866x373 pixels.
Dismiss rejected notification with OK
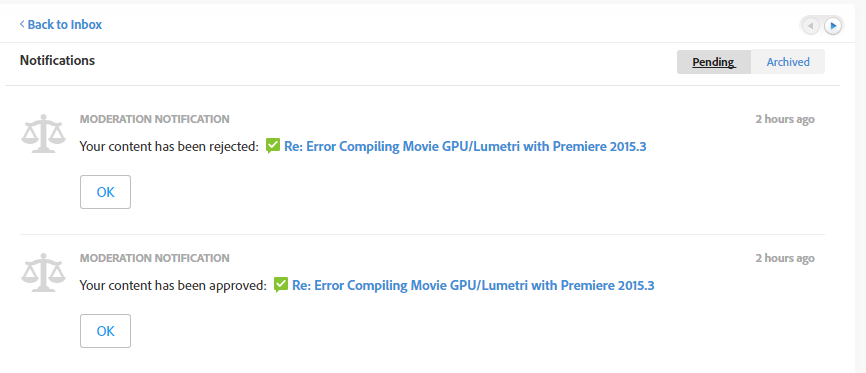(105, 192)
